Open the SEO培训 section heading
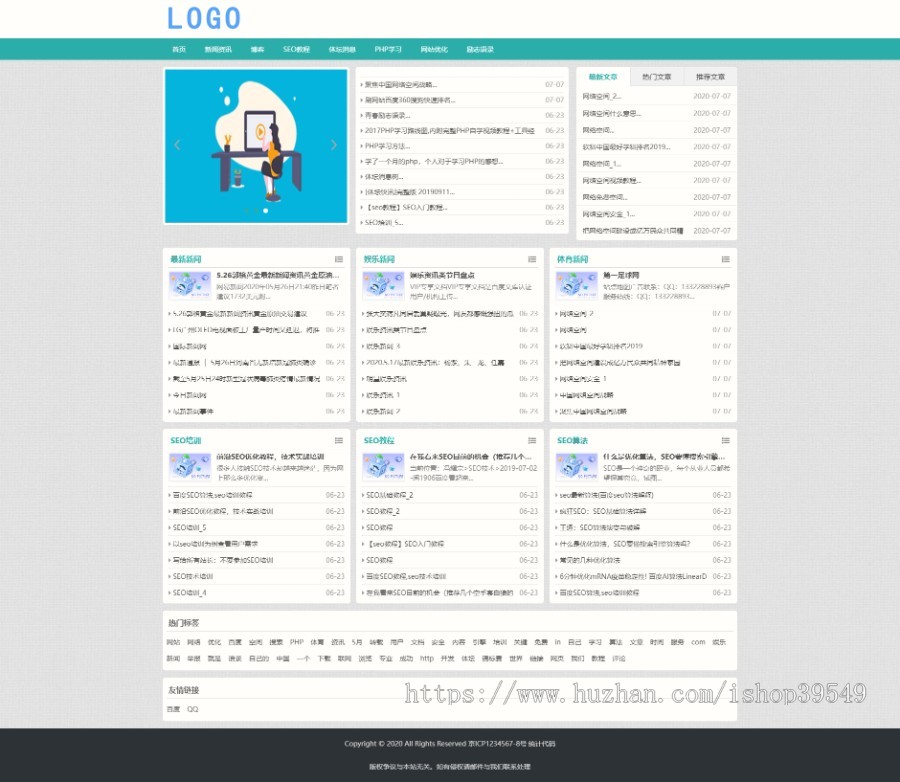 (x=185, y=440)
